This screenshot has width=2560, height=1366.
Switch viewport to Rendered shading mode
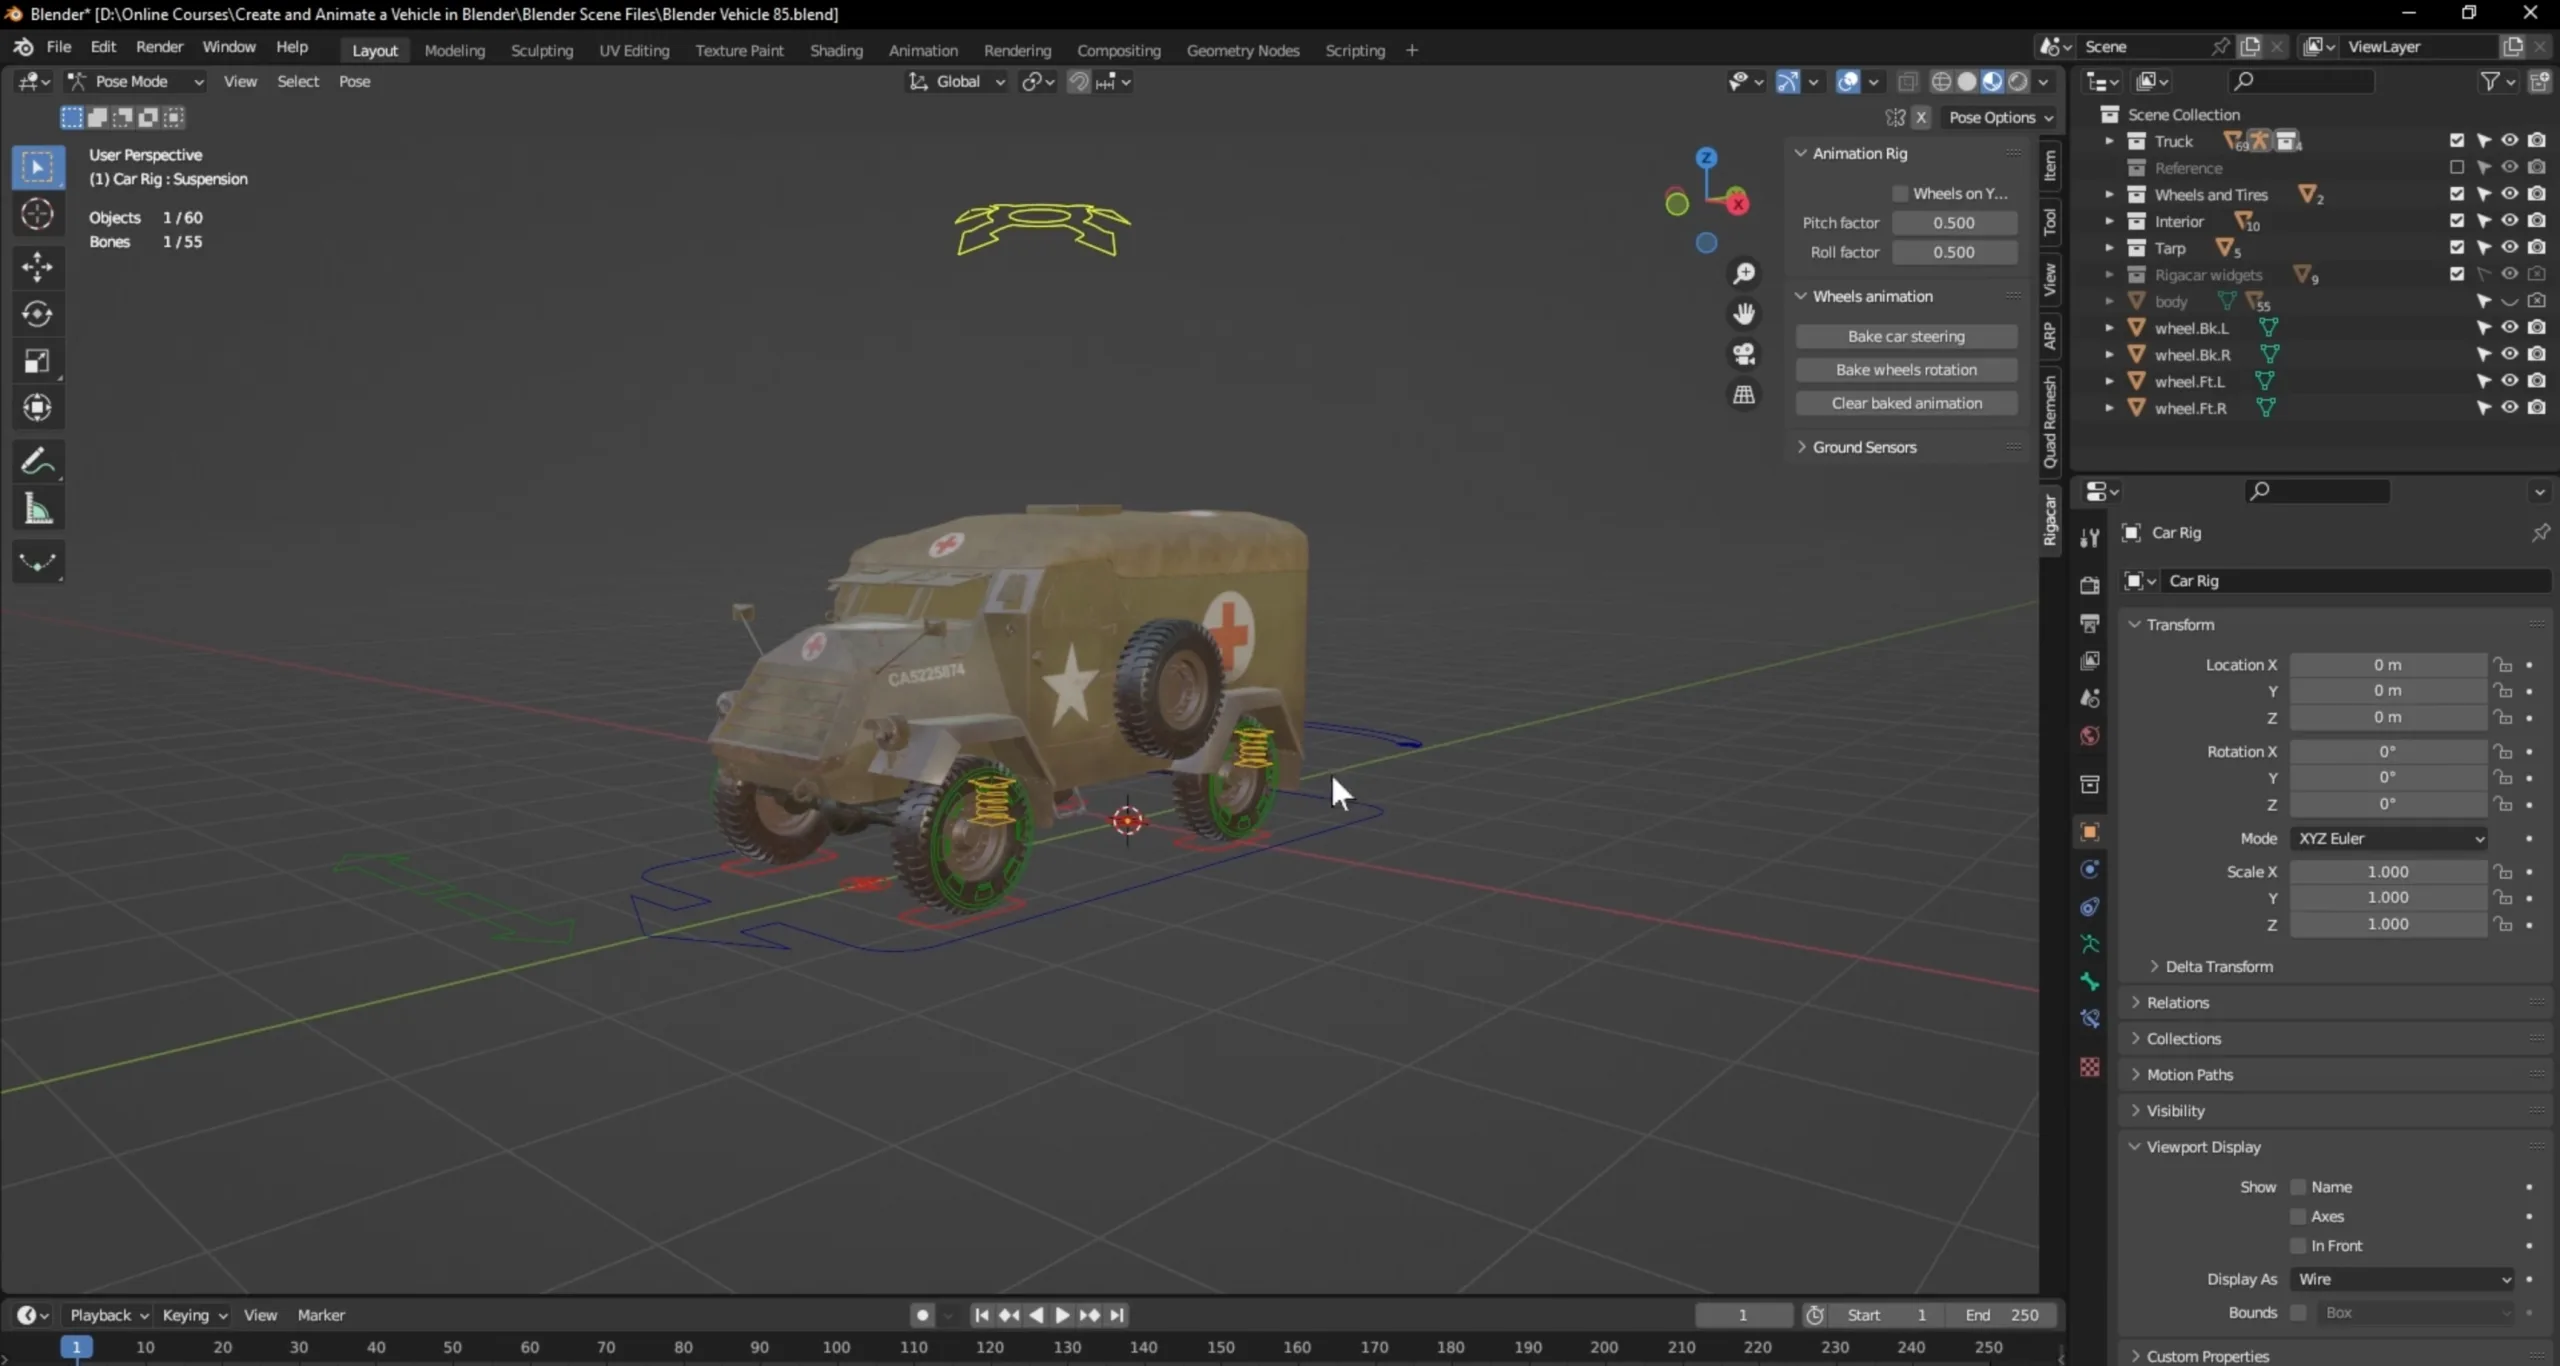[2016, 82]
